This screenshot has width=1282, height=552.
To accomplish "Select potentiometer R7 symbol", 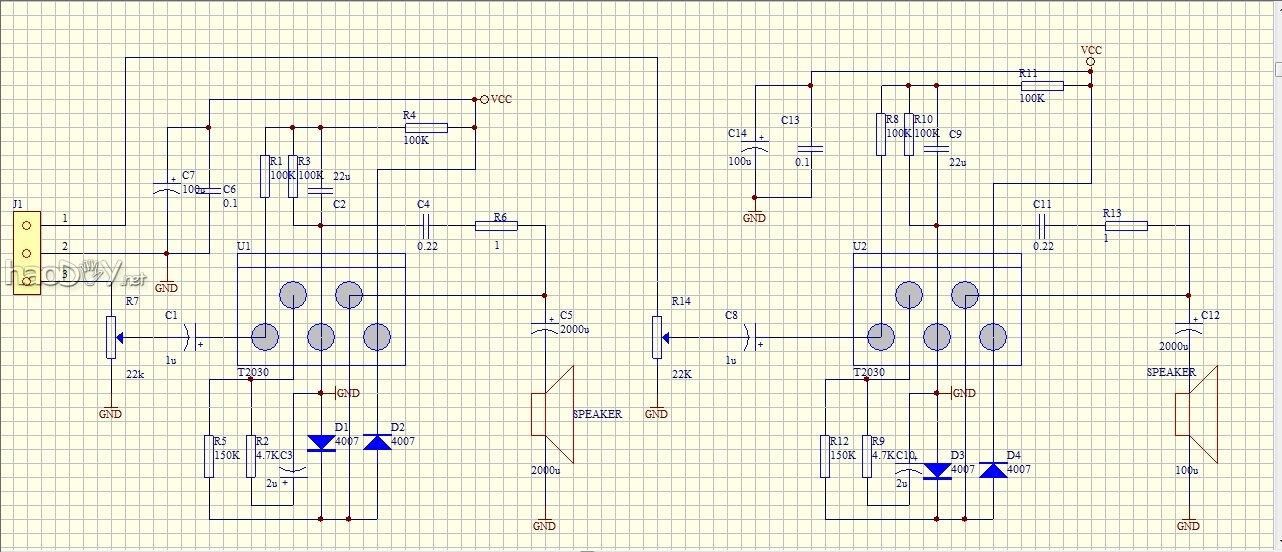I will [110, 337].
